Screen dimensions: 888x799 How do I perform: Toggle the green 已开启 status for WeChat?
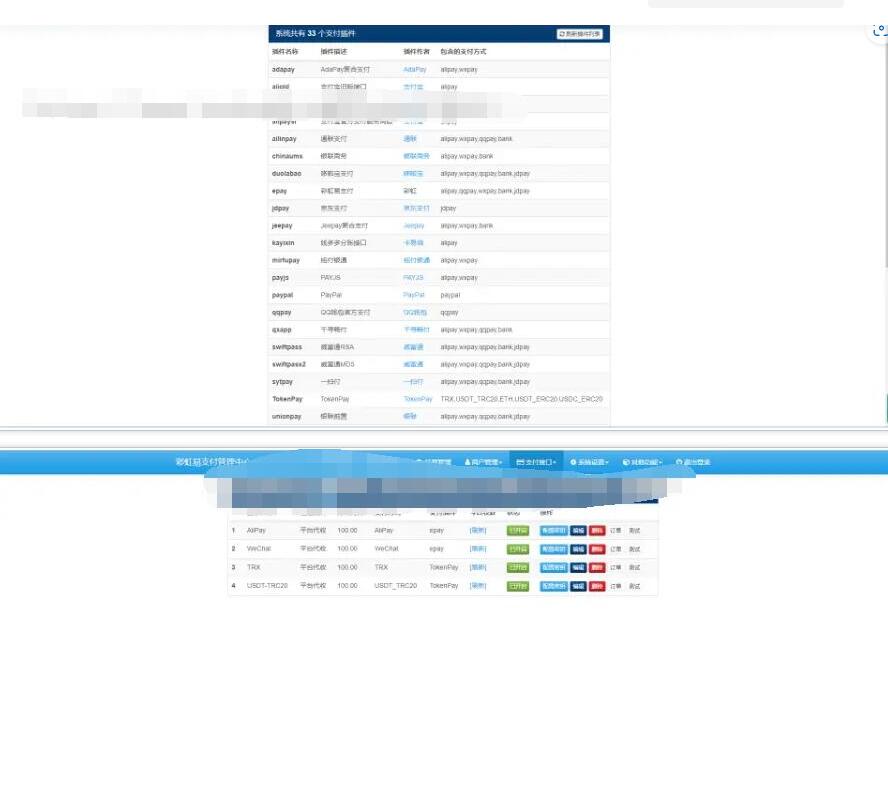pos(517,549)
